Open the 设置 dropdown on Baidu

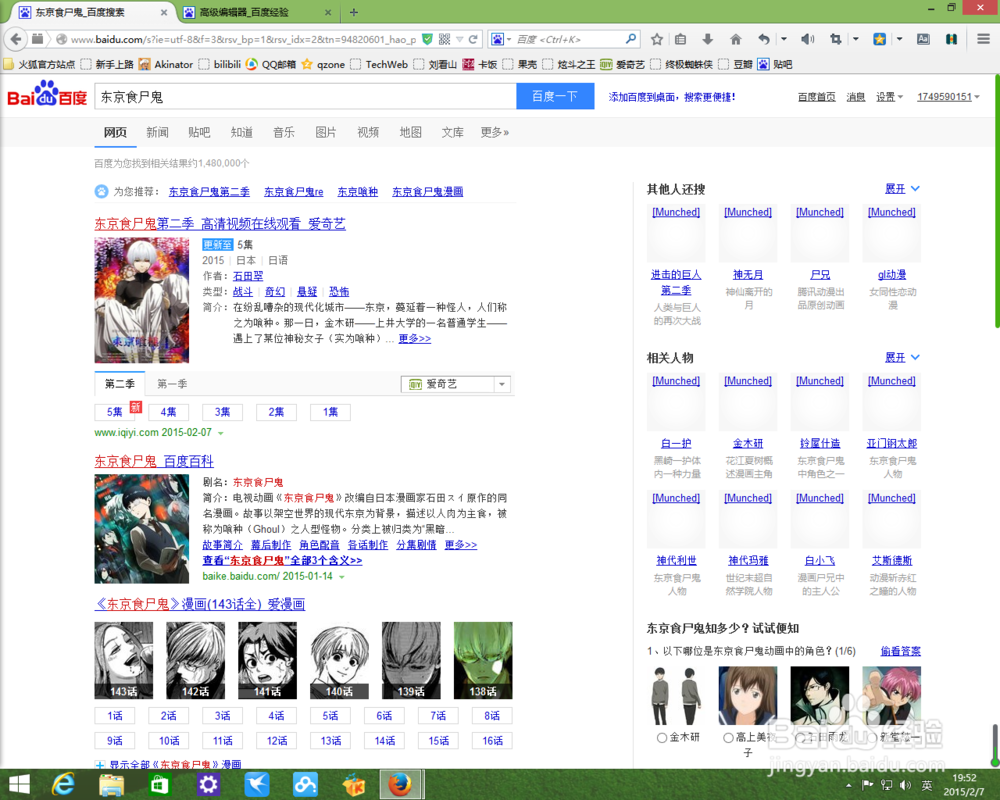click(889, 97)
